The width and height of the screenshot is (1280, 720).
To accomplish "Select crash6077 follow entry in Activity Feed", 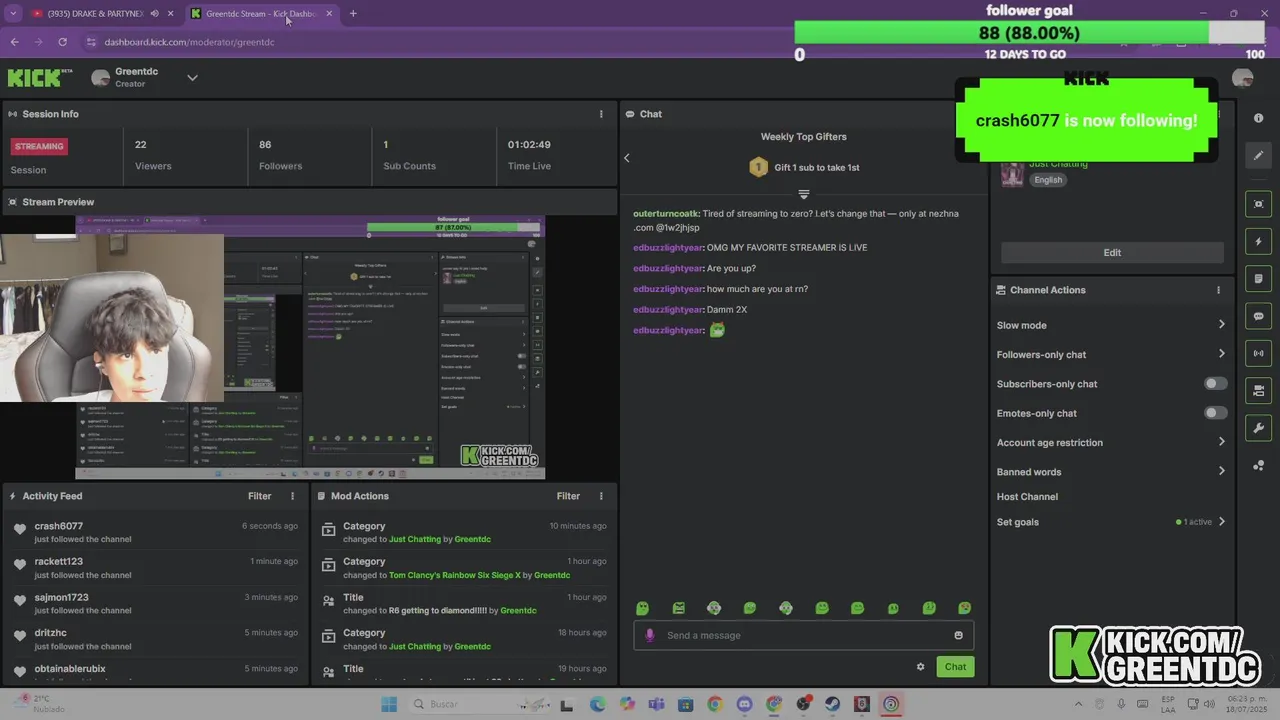I will point(156,532).
